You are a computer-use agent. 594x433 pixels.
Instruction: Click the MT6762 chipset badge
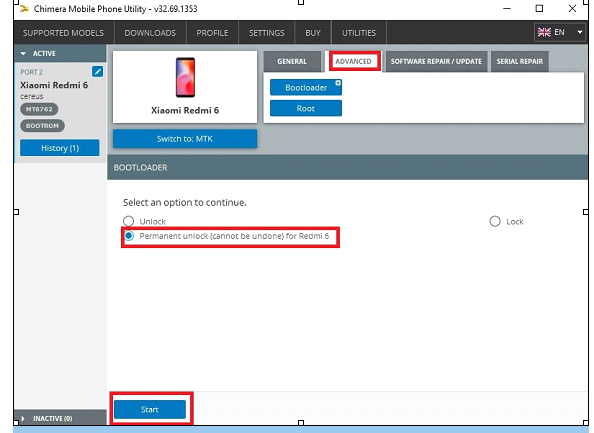39,109
